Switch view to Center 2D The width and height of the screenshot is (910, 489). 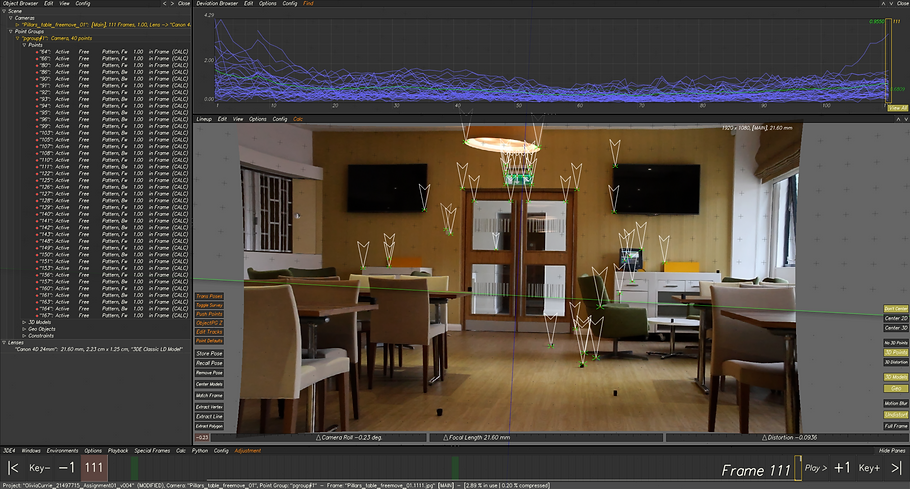click(x=896, y=318)
